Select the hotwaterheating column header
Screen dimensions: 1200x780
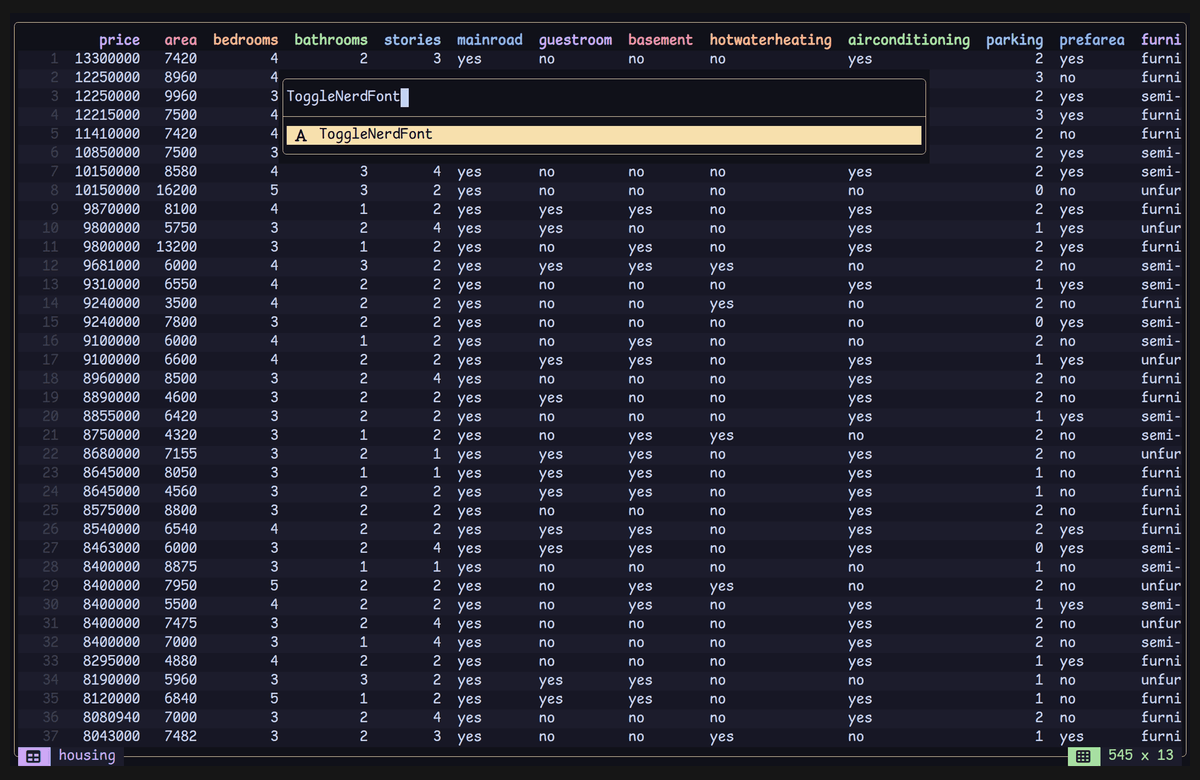pyautogui.click(x=771, y=40)
